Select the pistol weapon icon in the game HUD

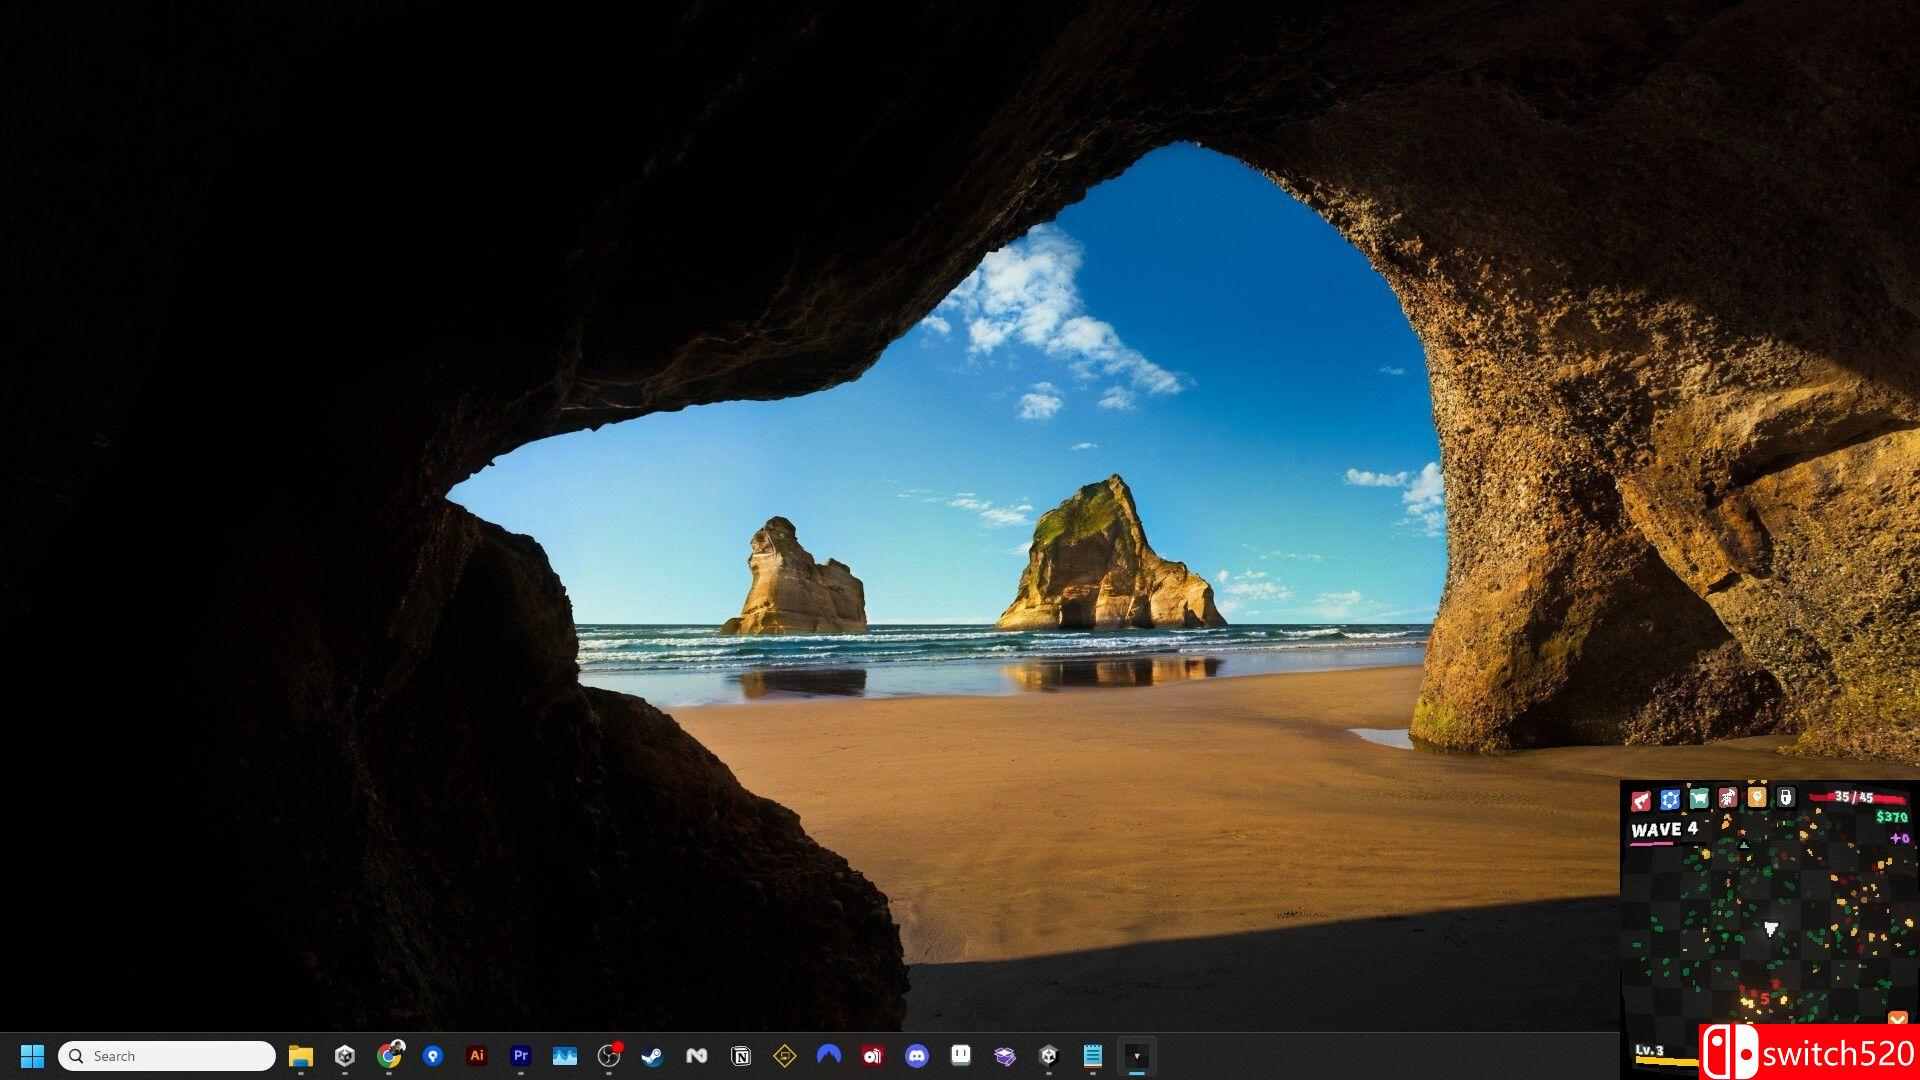coord(1641,800)
